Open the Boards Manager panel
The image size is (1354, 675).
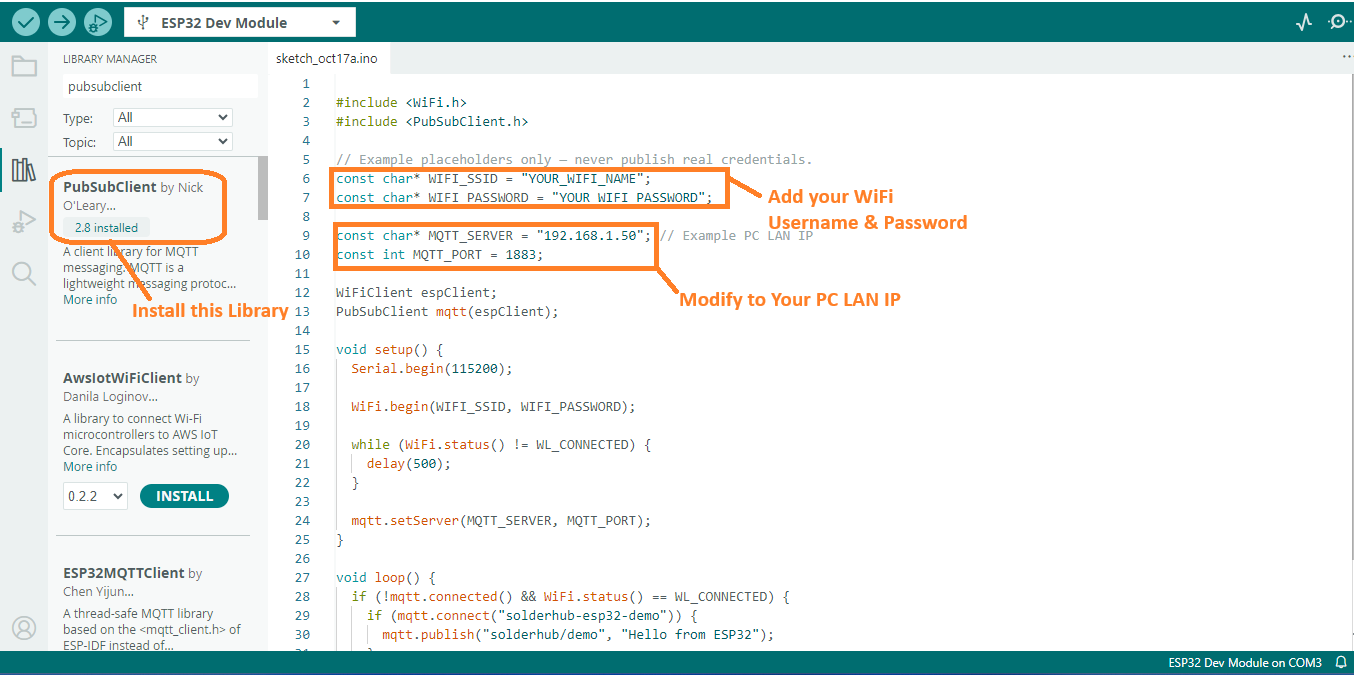tap(24, 119)
